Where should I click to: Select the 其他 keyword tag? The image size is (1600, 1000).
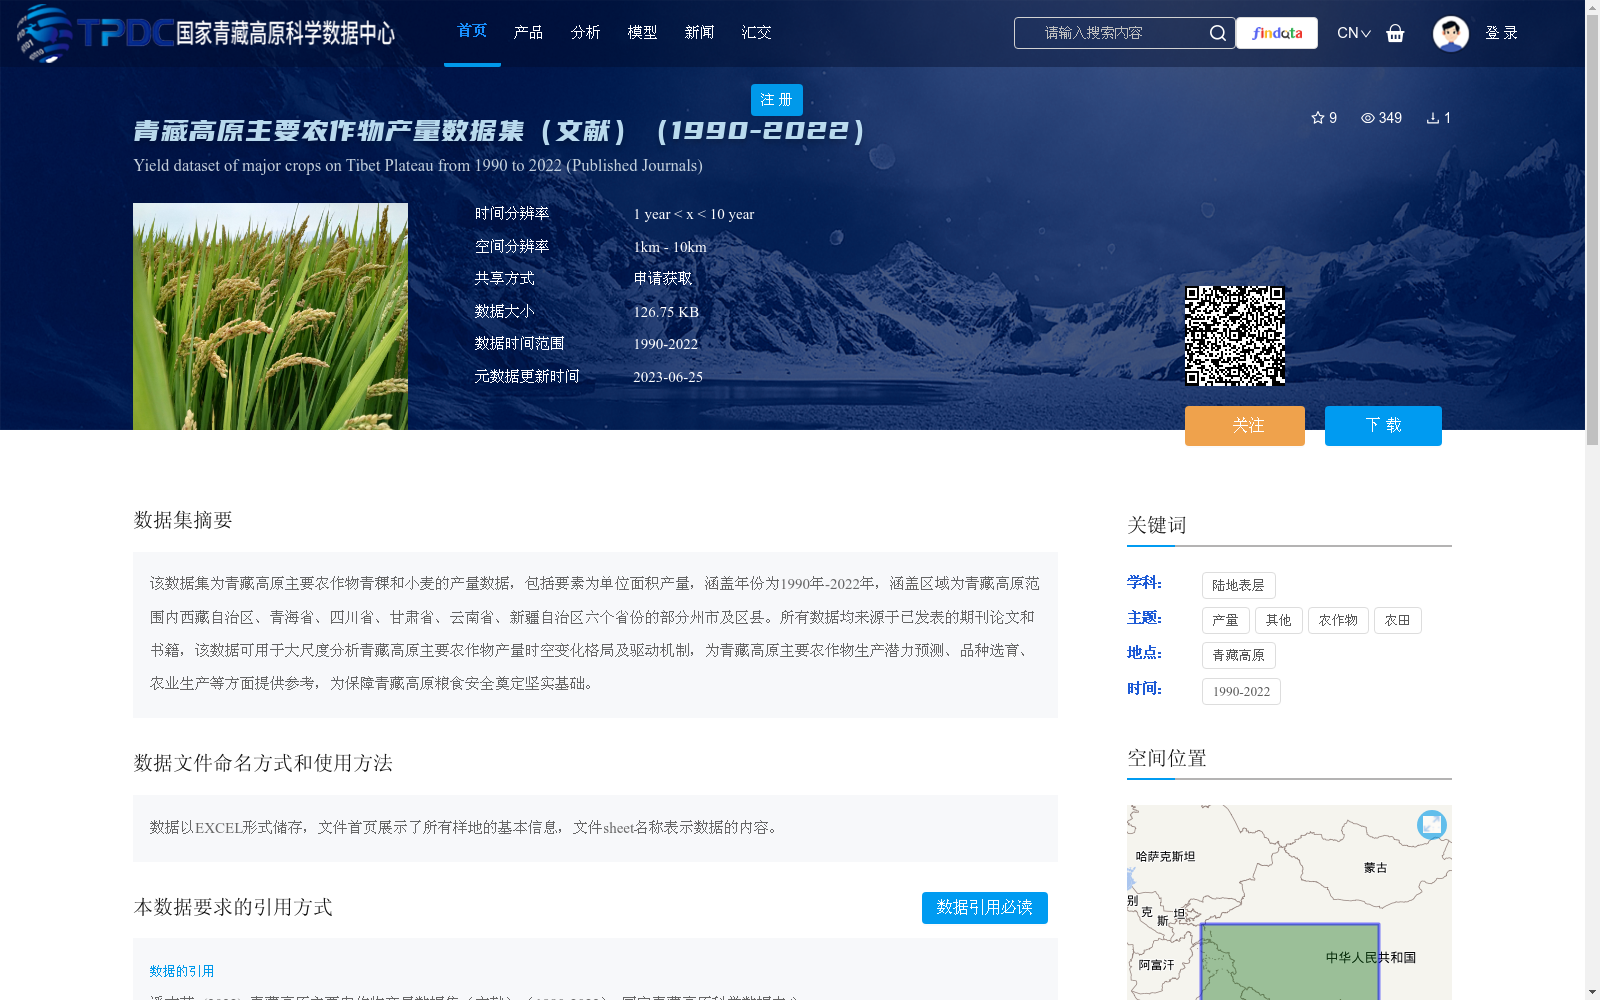1278,620
